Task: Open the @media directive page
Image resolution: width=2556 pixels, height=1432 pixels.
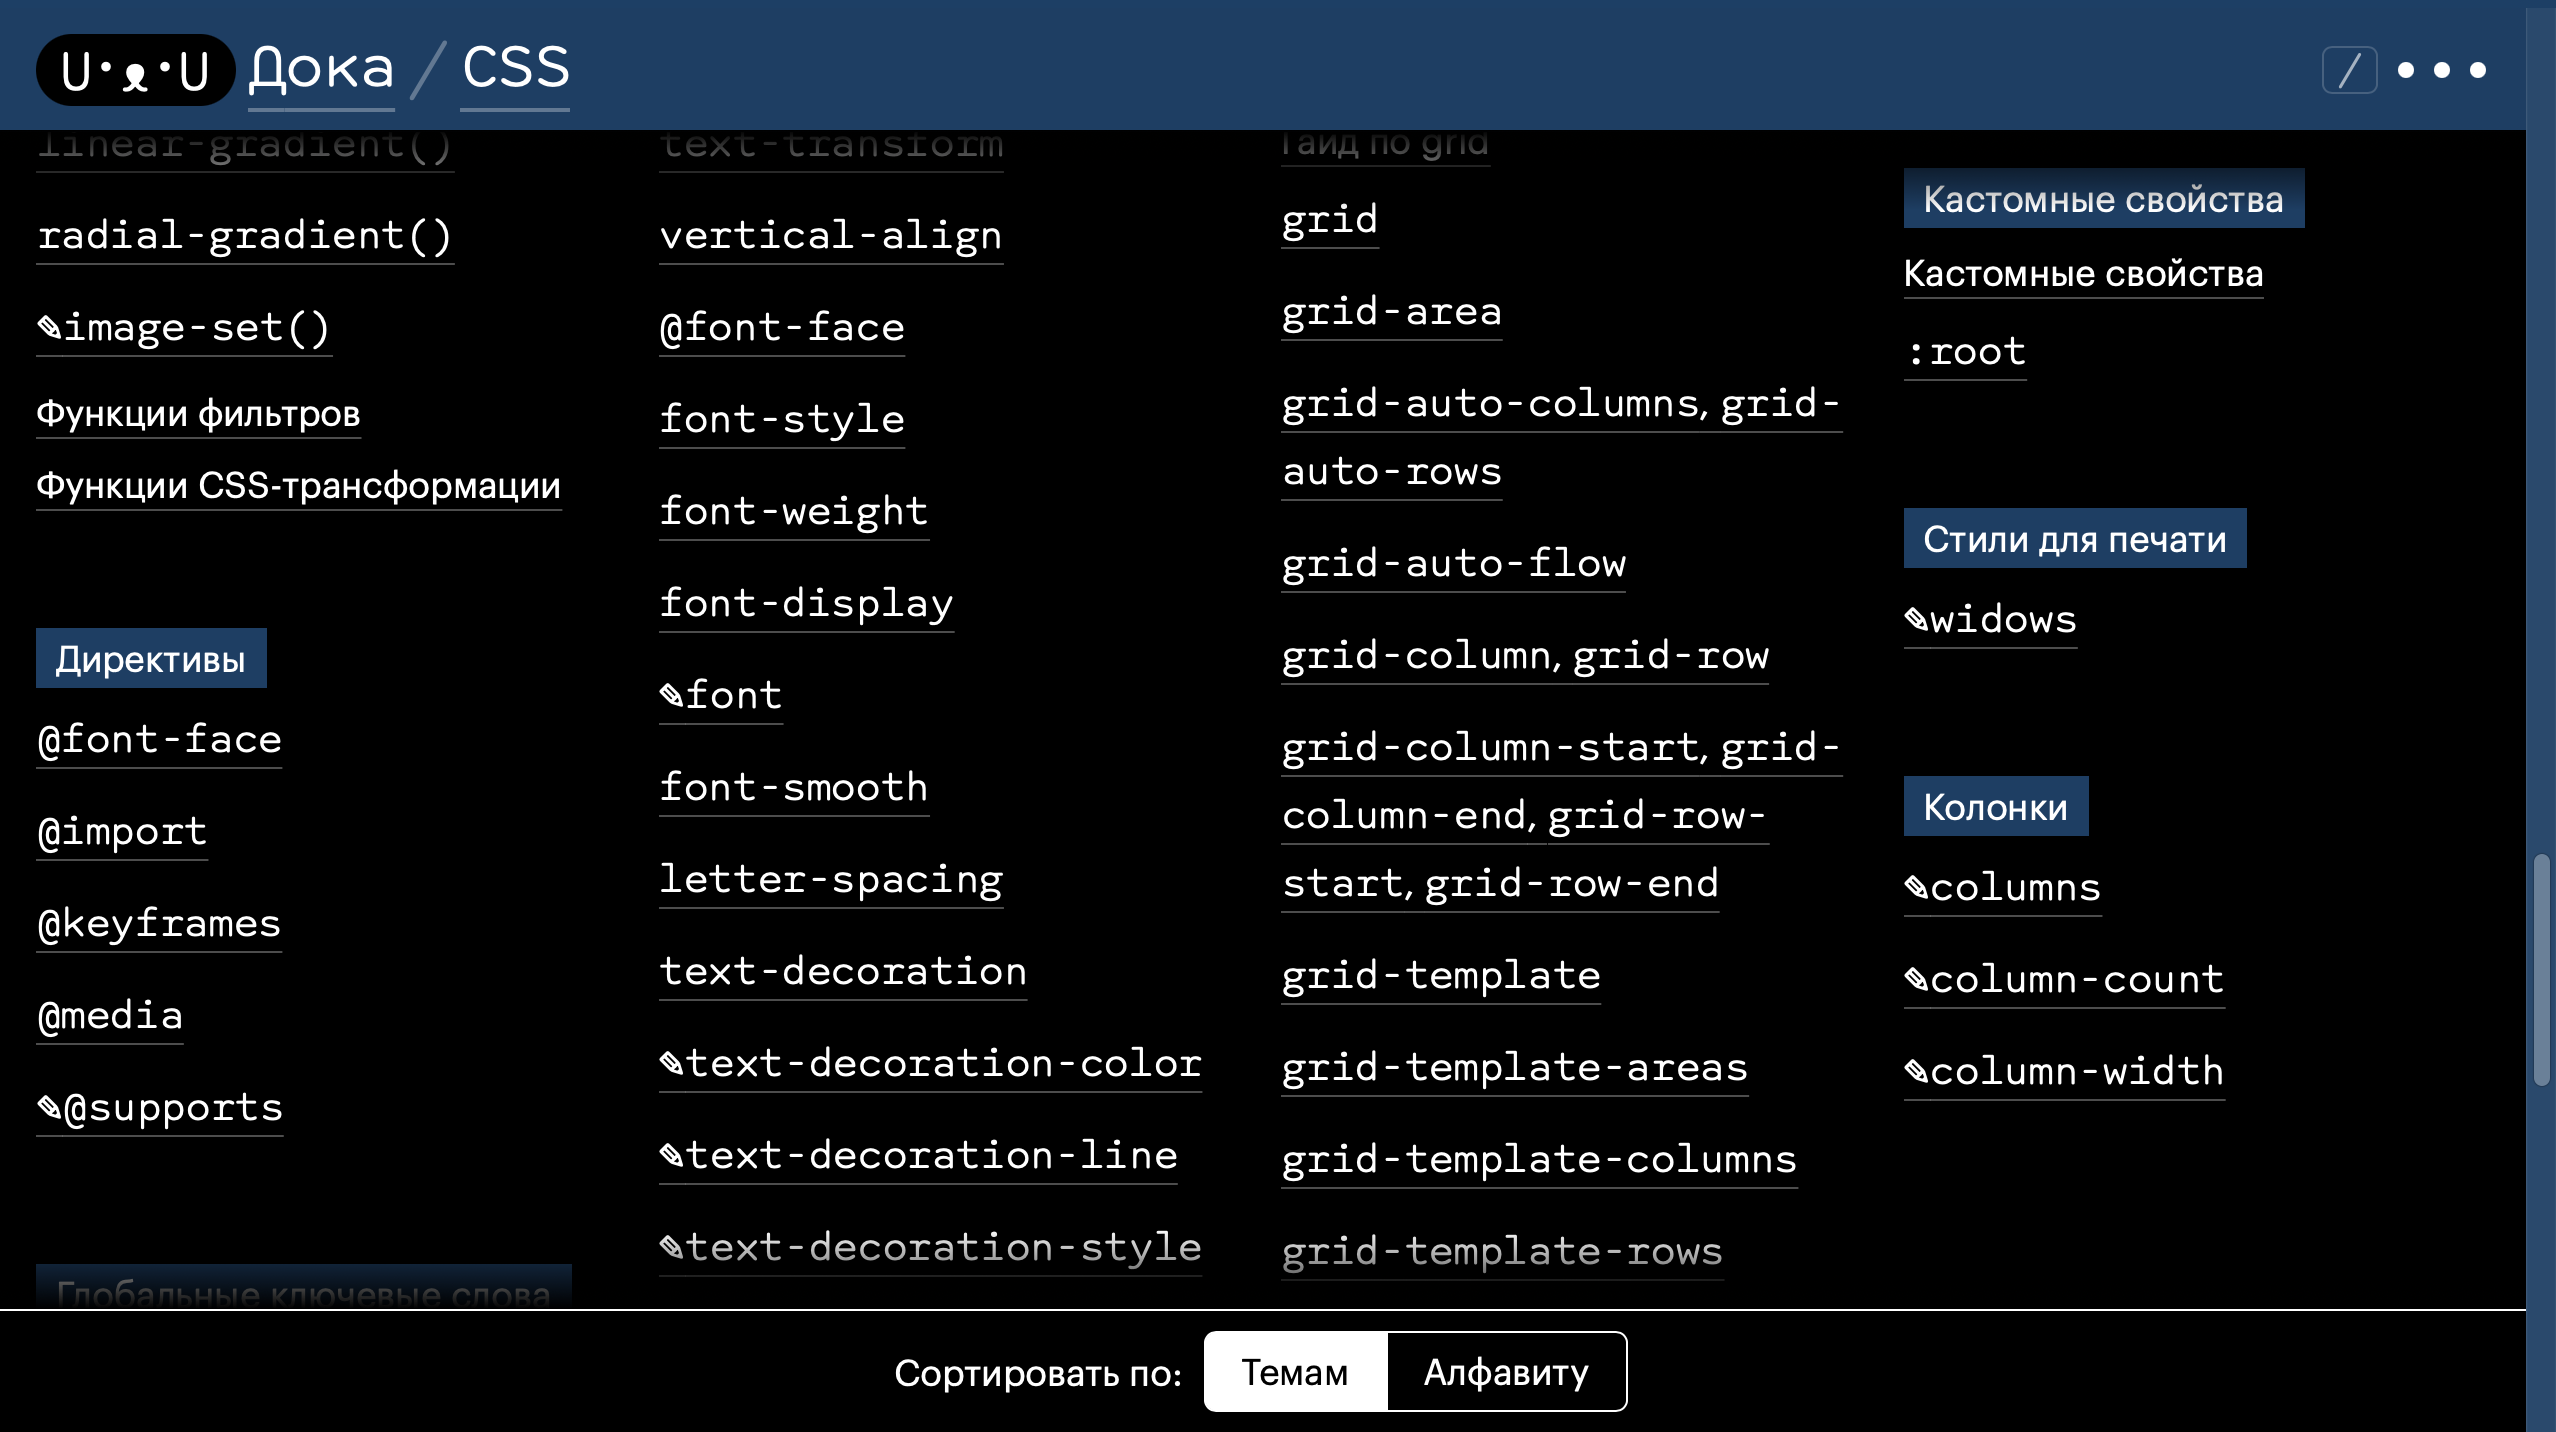Action: [x=108, y=1015]
